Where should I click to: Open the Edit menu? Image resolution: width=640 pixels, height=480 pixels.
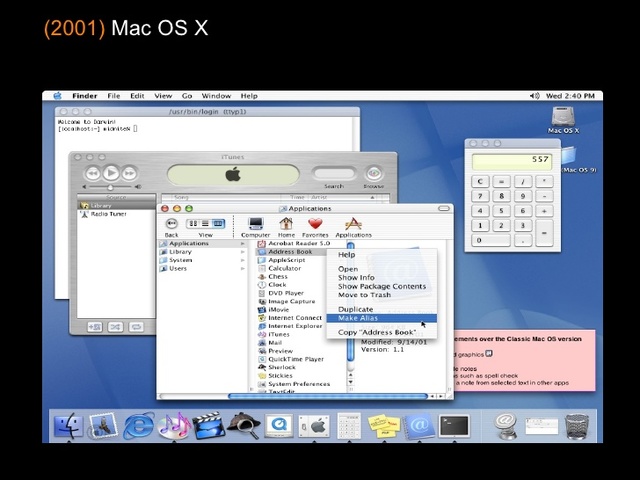point(137,96)
